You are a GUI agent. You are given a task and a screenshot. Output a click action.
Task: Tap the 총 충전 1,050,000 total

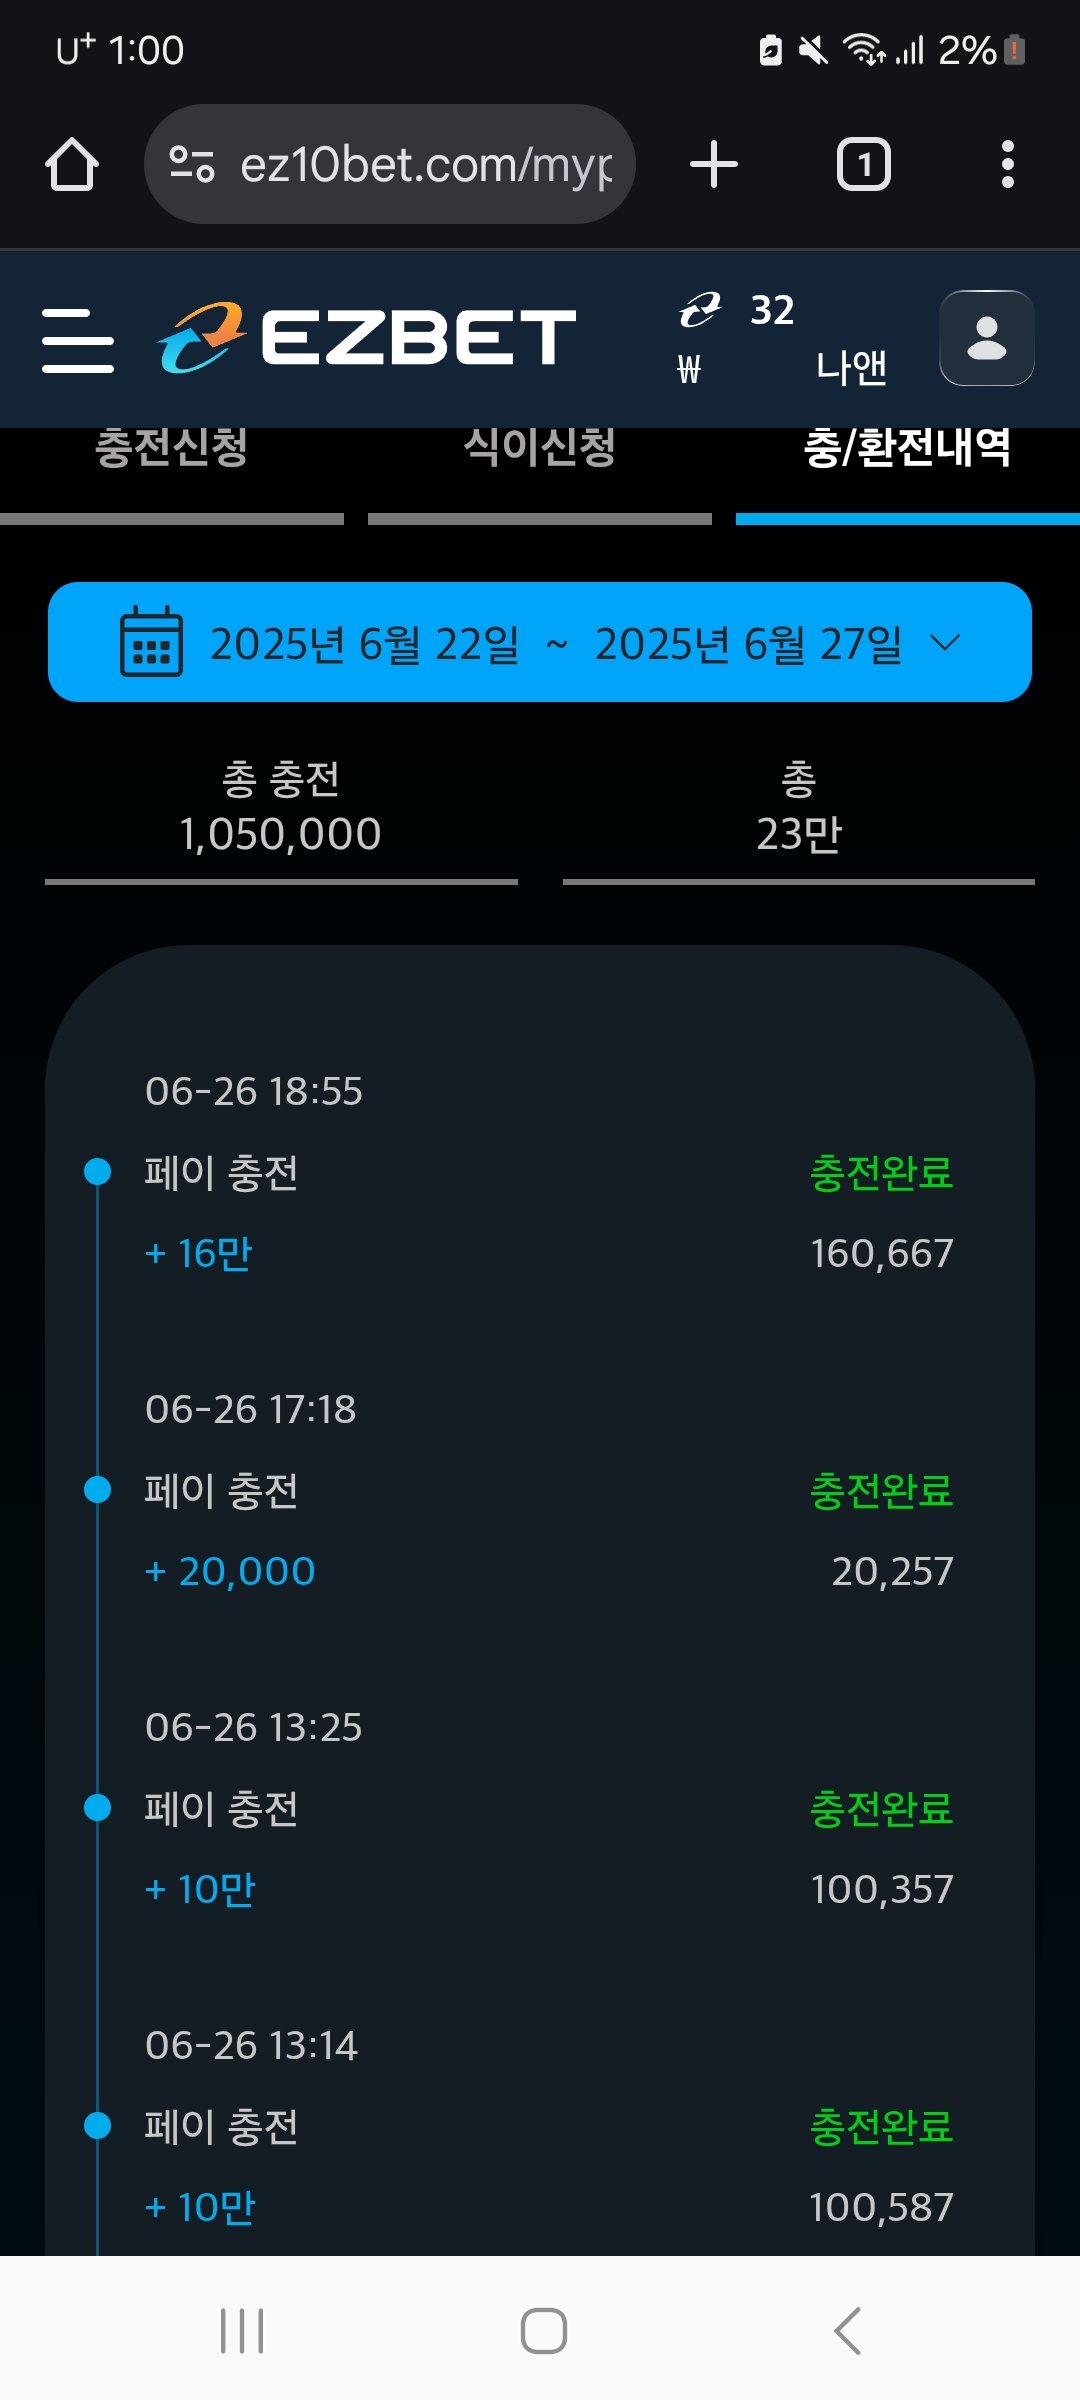coord(281,808)
